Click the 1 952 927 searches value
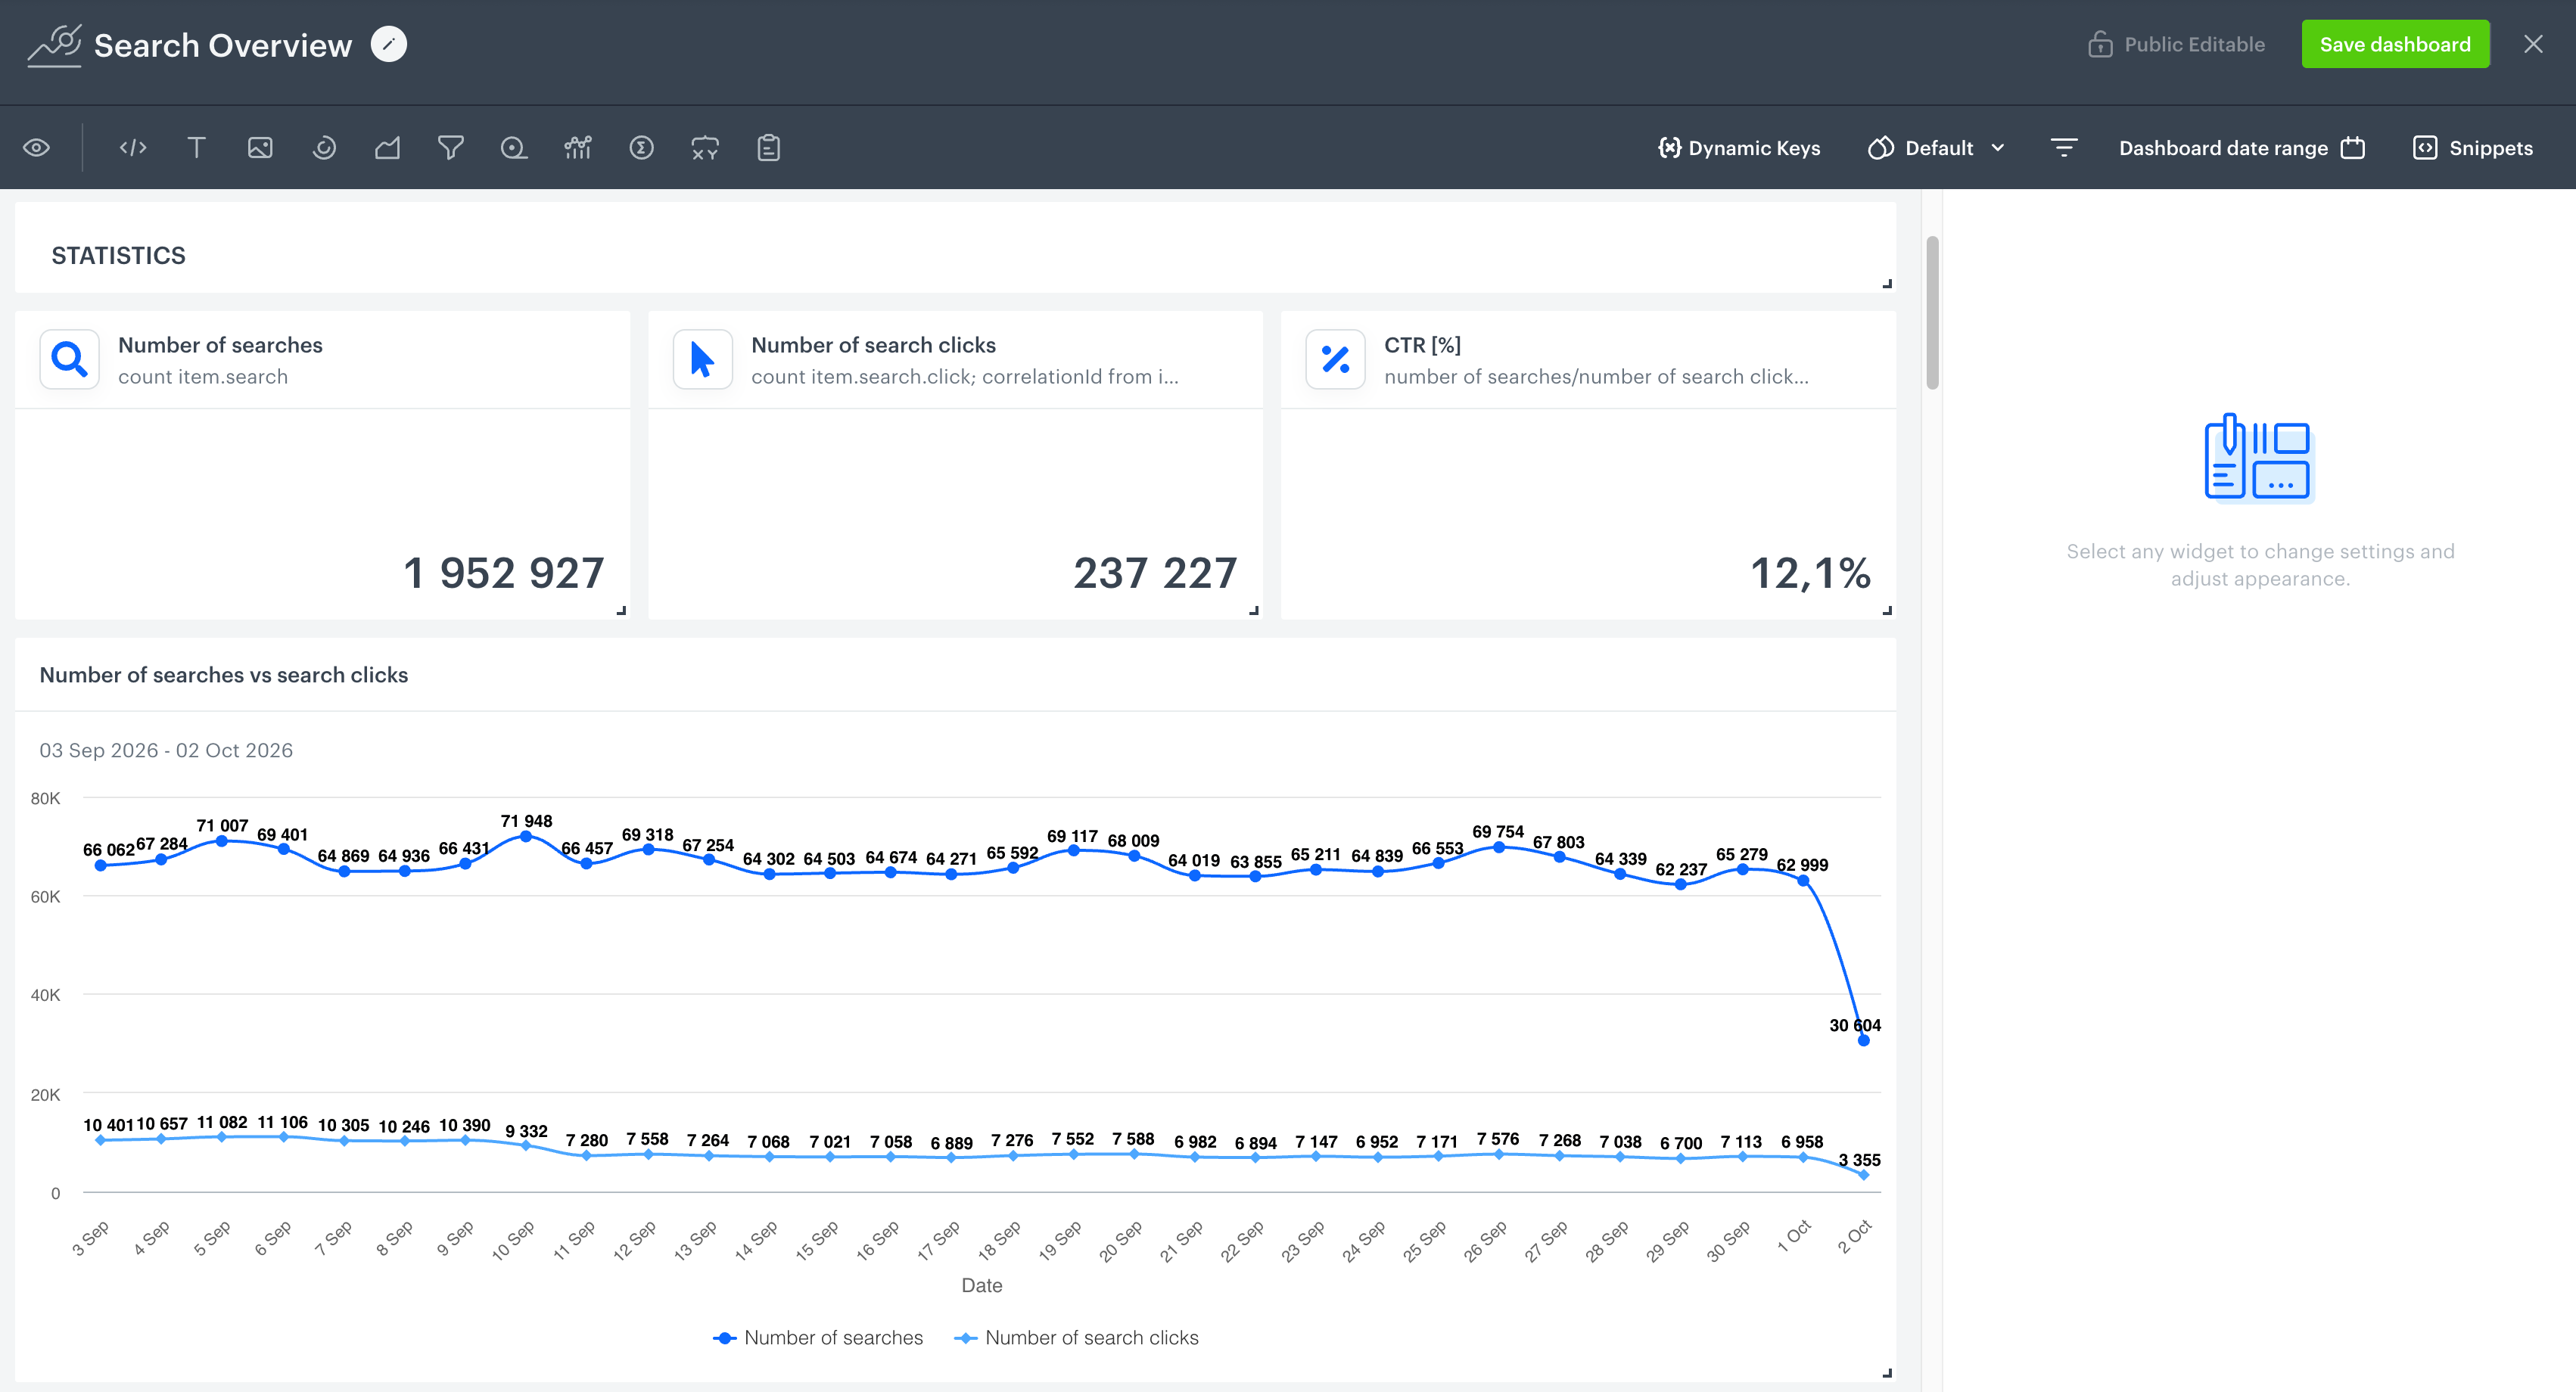Viewport: 2576px width, 1392px height. coord(504,573)
